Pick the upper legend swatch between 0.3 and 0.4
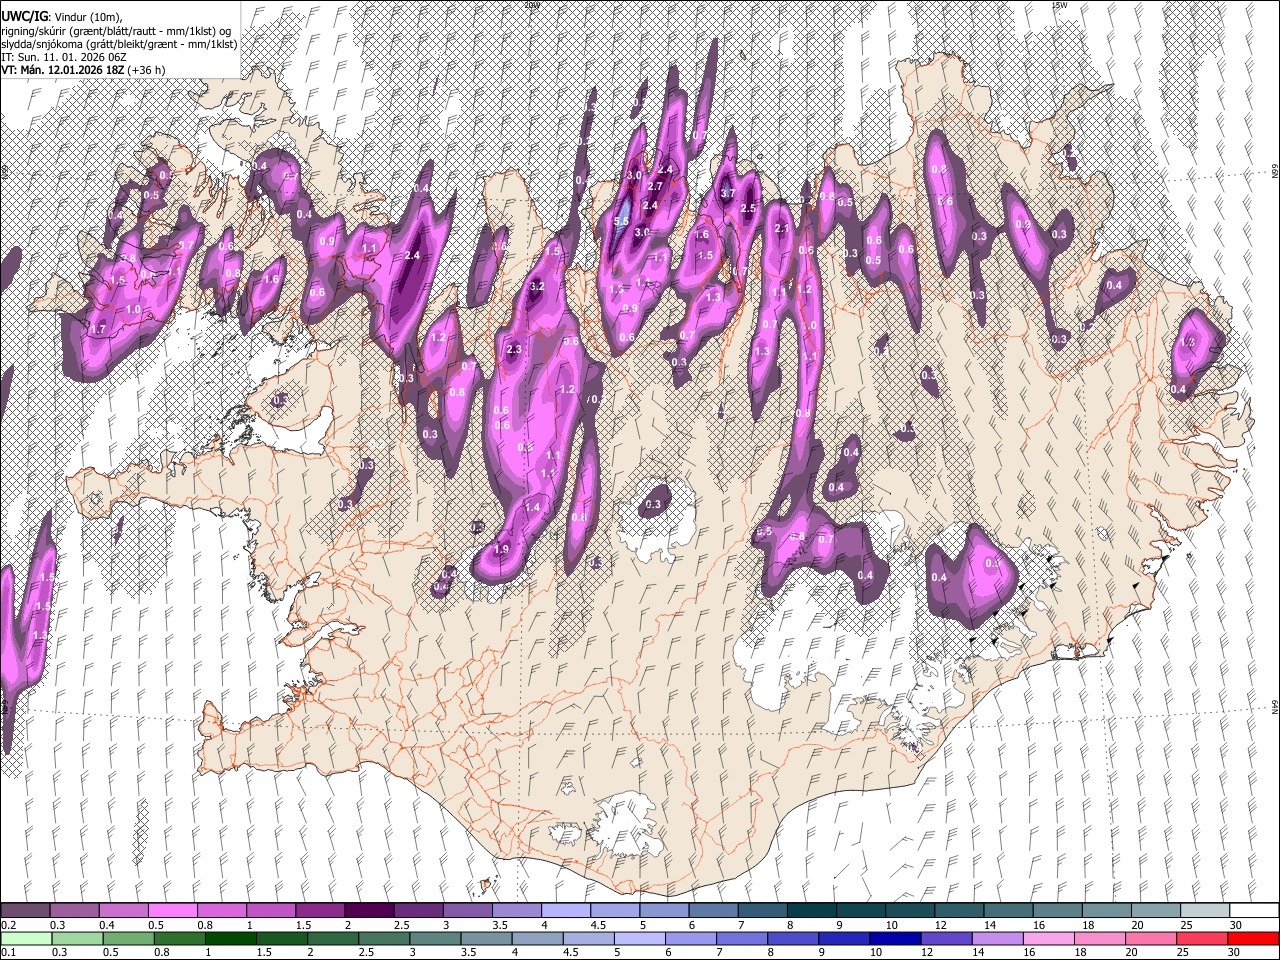Image resolution: width=1280 pixels, height=960 pixels. click(74, 911)
